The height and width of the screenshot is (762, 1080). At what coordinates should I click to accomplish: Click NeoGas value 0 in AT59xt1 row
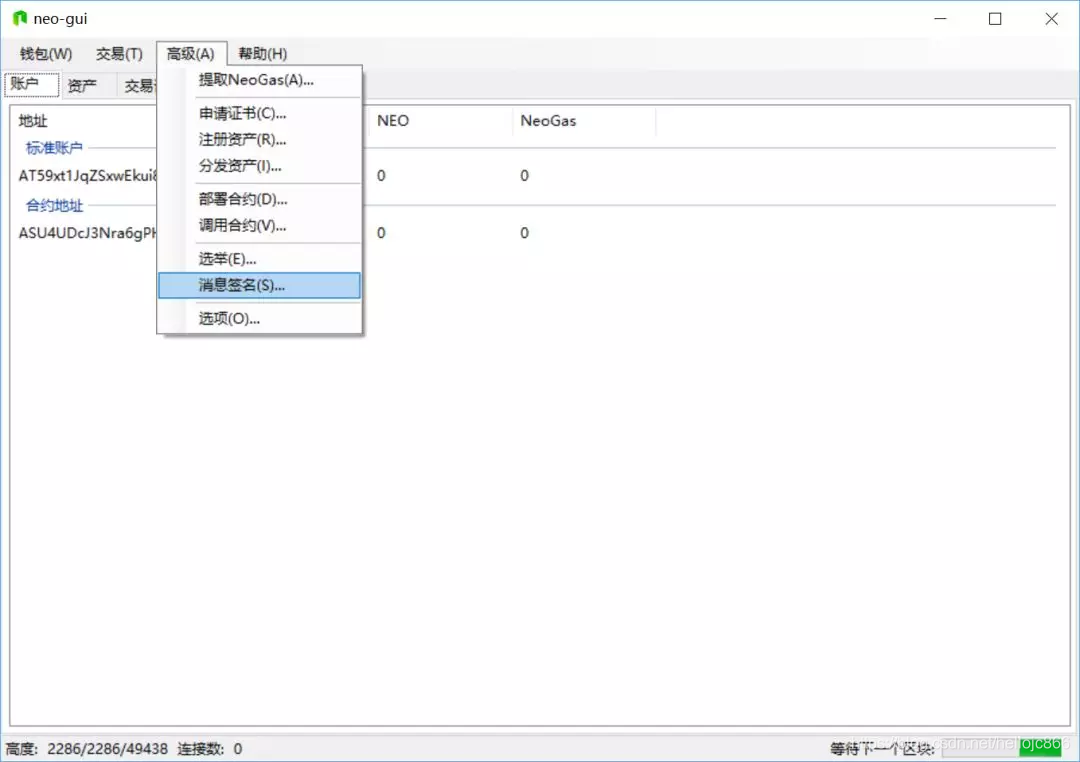tap(524, 176)
